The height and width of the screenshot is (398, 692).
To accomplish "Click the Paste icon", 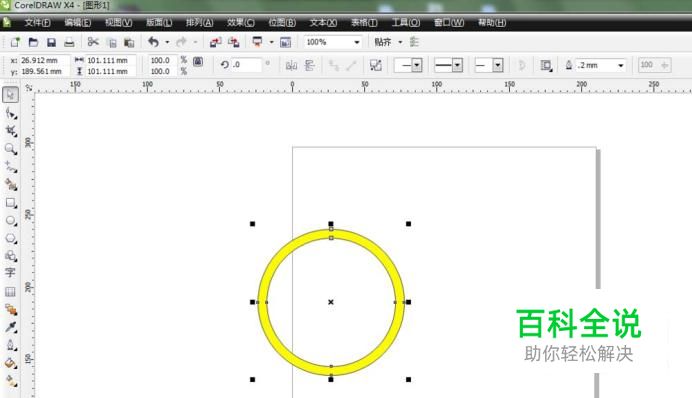I will click(129, 42).
